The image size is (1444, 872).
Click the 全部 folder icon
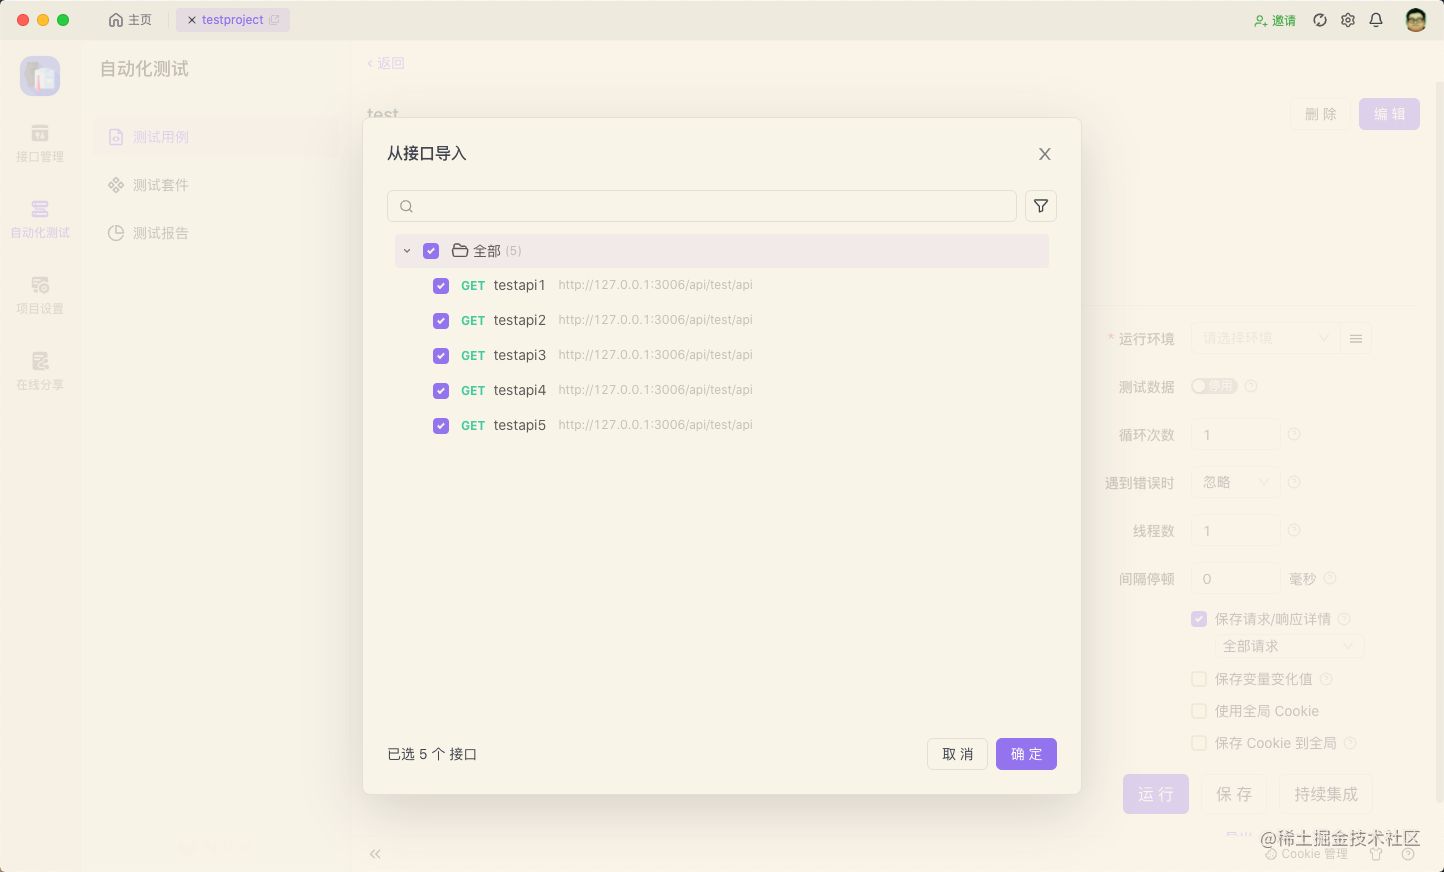460,250
